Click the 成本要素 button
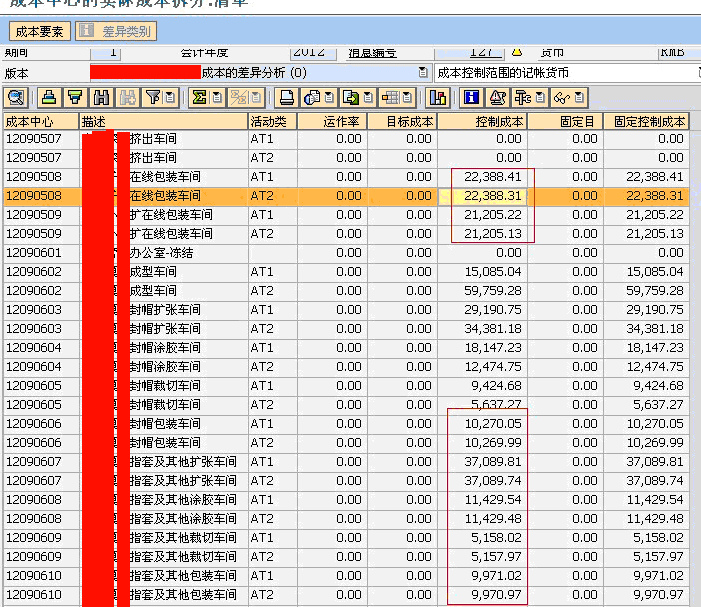The height and width of the screenshot is (607, 701). 39,31
